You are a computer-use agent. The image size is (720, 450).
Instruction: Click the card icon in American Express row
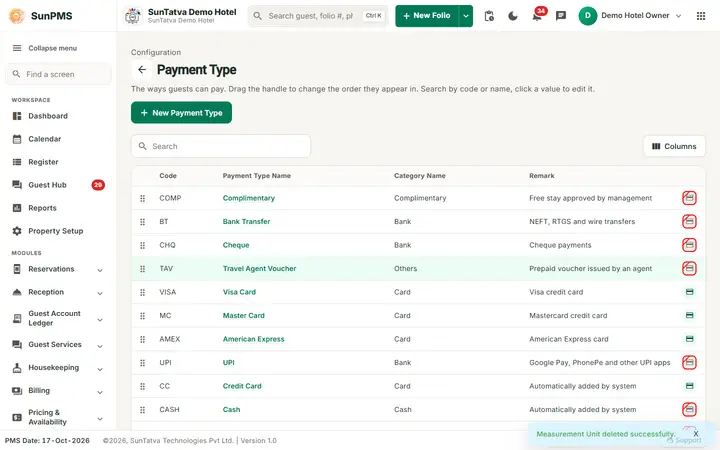pyautogui.click(x=689, y=339)
